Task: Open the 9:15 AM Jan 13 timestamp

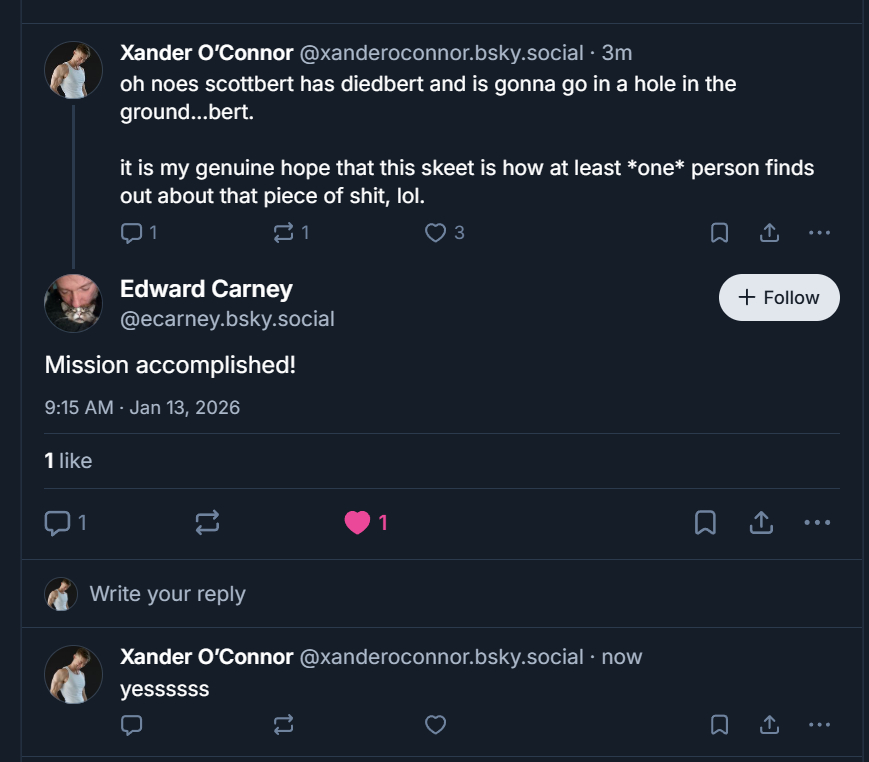Action: point(142,407)
